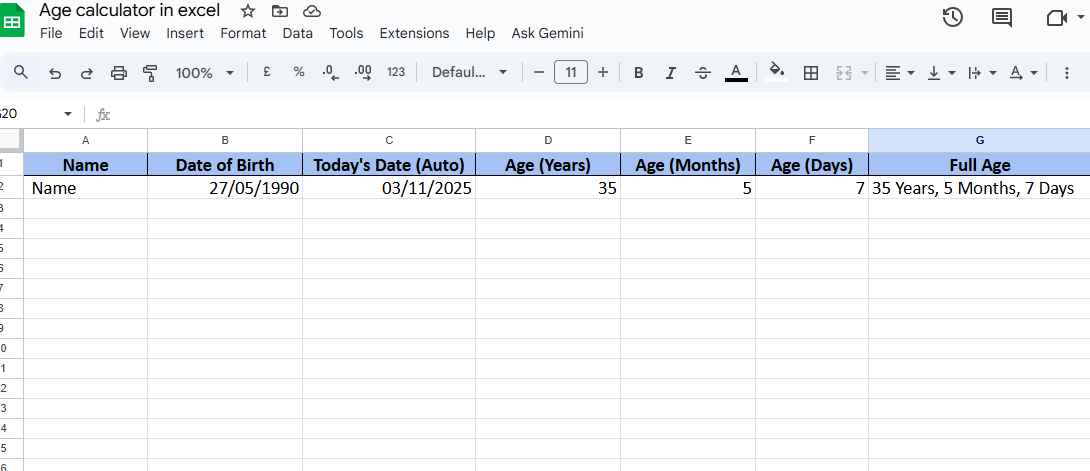Select the cell containing 27/05/1990

point(225,188)
